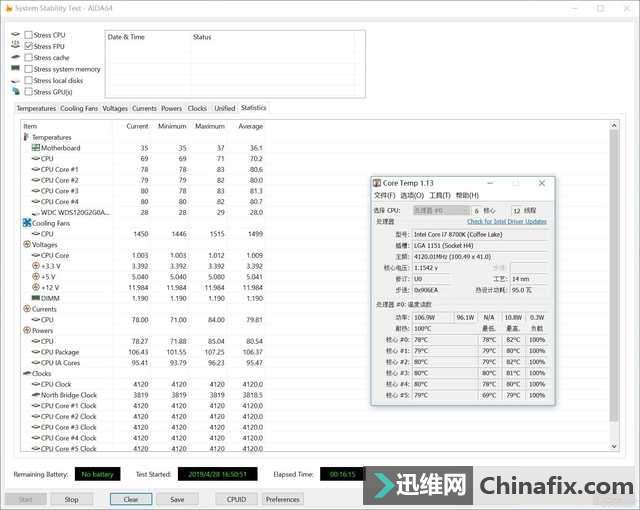The height and width of the screenshot is (510, 640).
Task: Select the CPU Clock row
Action: click(143, 384)
